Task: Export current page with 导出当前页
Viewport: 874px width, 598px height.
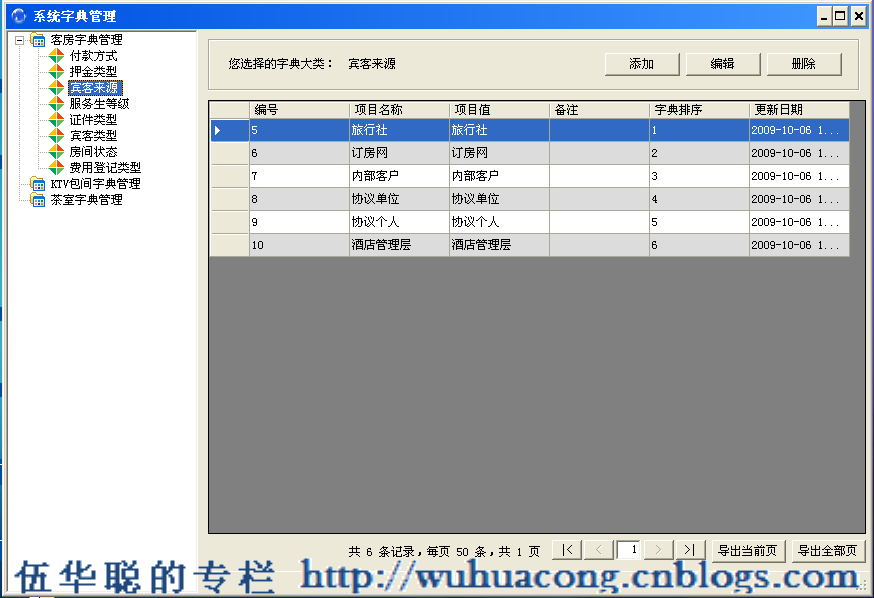Action: click(748, 551)
